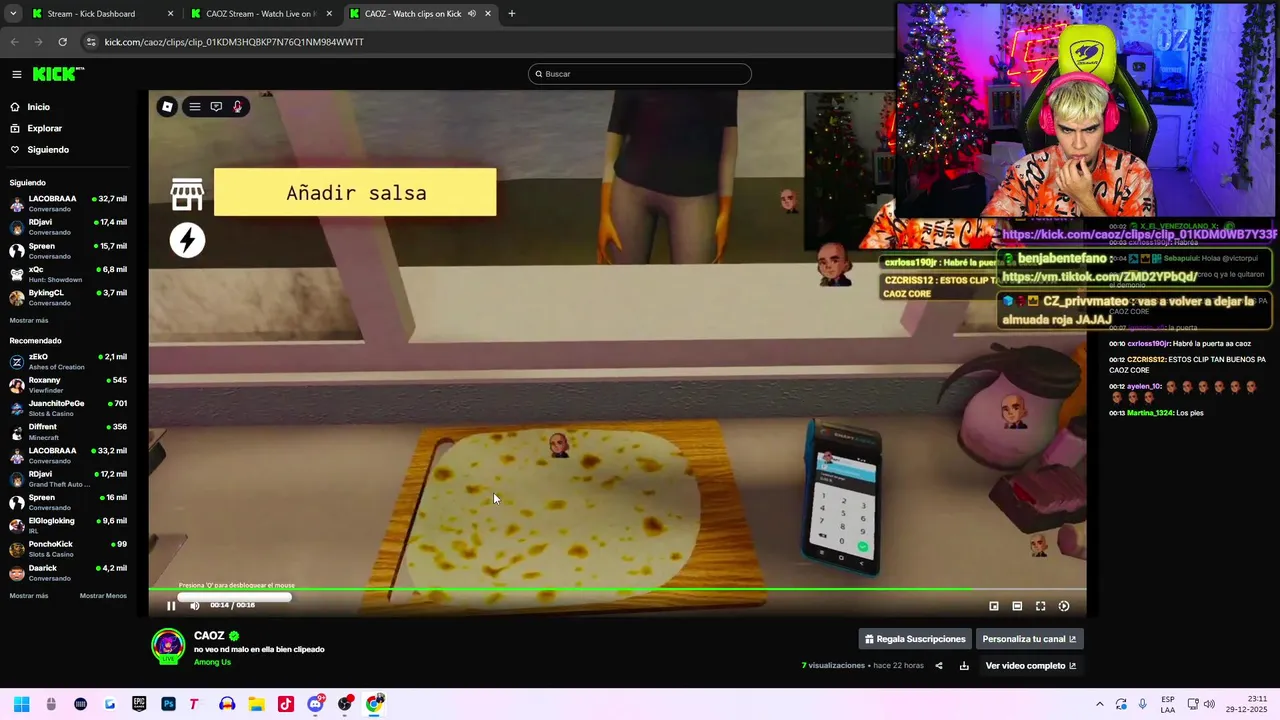Open Spreen channel with 15,7 mil viewers
The height and width of the screenshot is (720, 1280).
(68, 250)
